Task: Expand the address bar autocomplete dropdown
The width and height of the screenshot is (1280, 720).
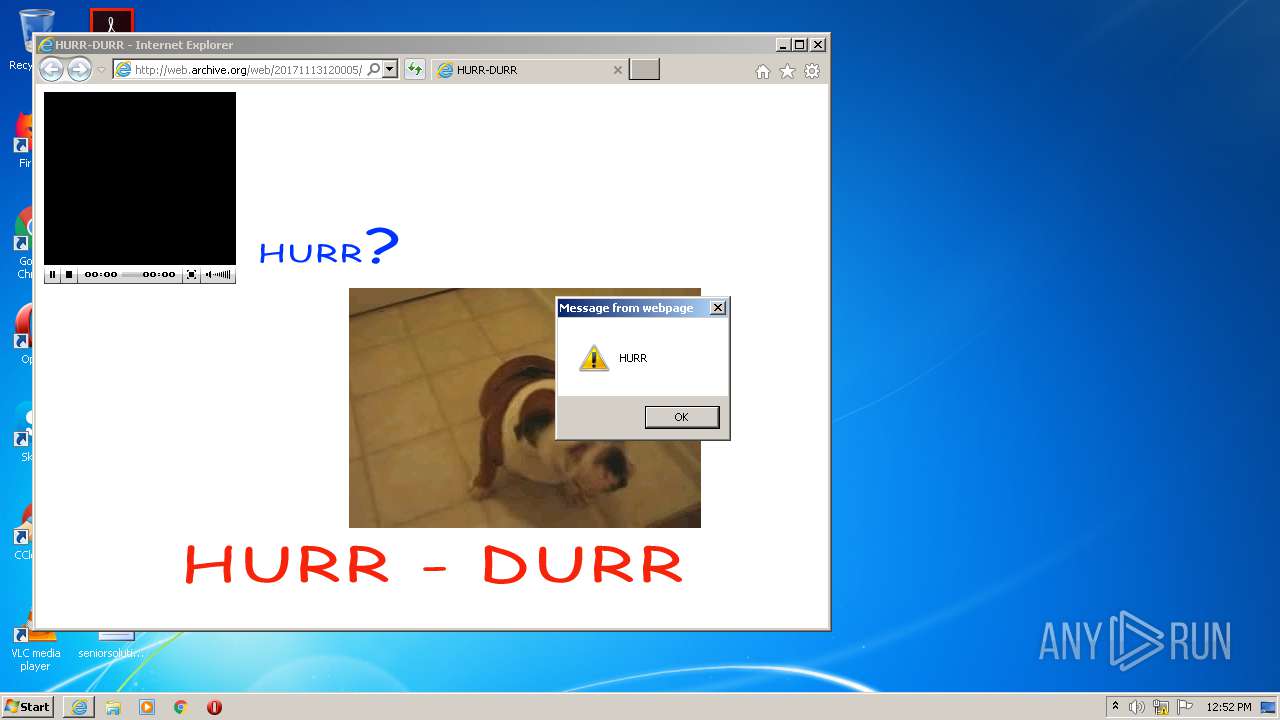Action: click(390, 69)
